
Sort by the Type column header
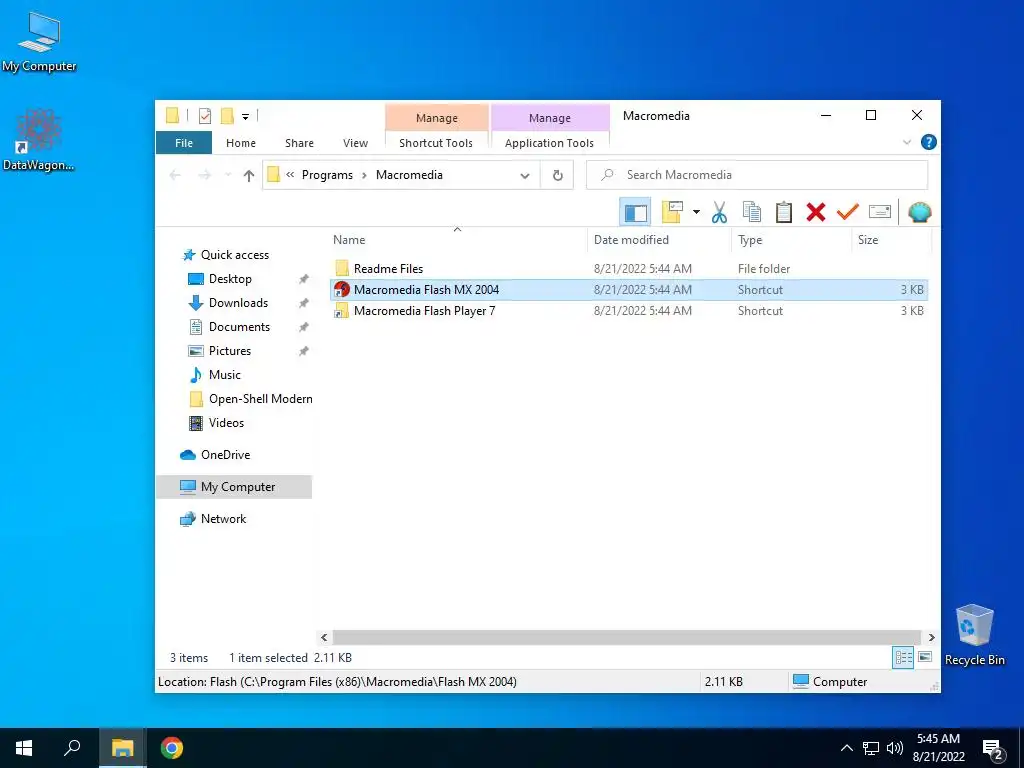792,240
